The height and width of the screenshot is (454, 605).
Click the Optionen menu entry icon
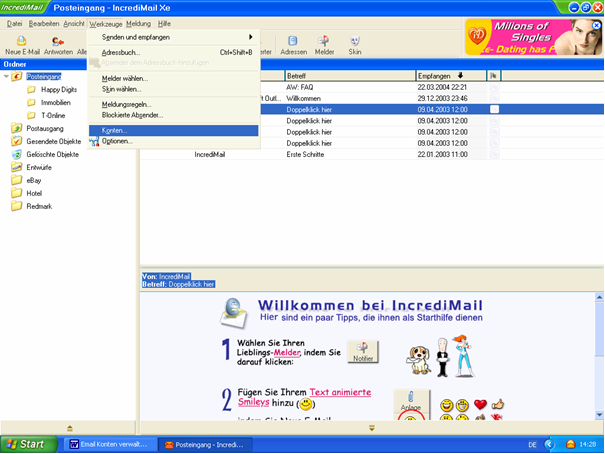point(94,142)
